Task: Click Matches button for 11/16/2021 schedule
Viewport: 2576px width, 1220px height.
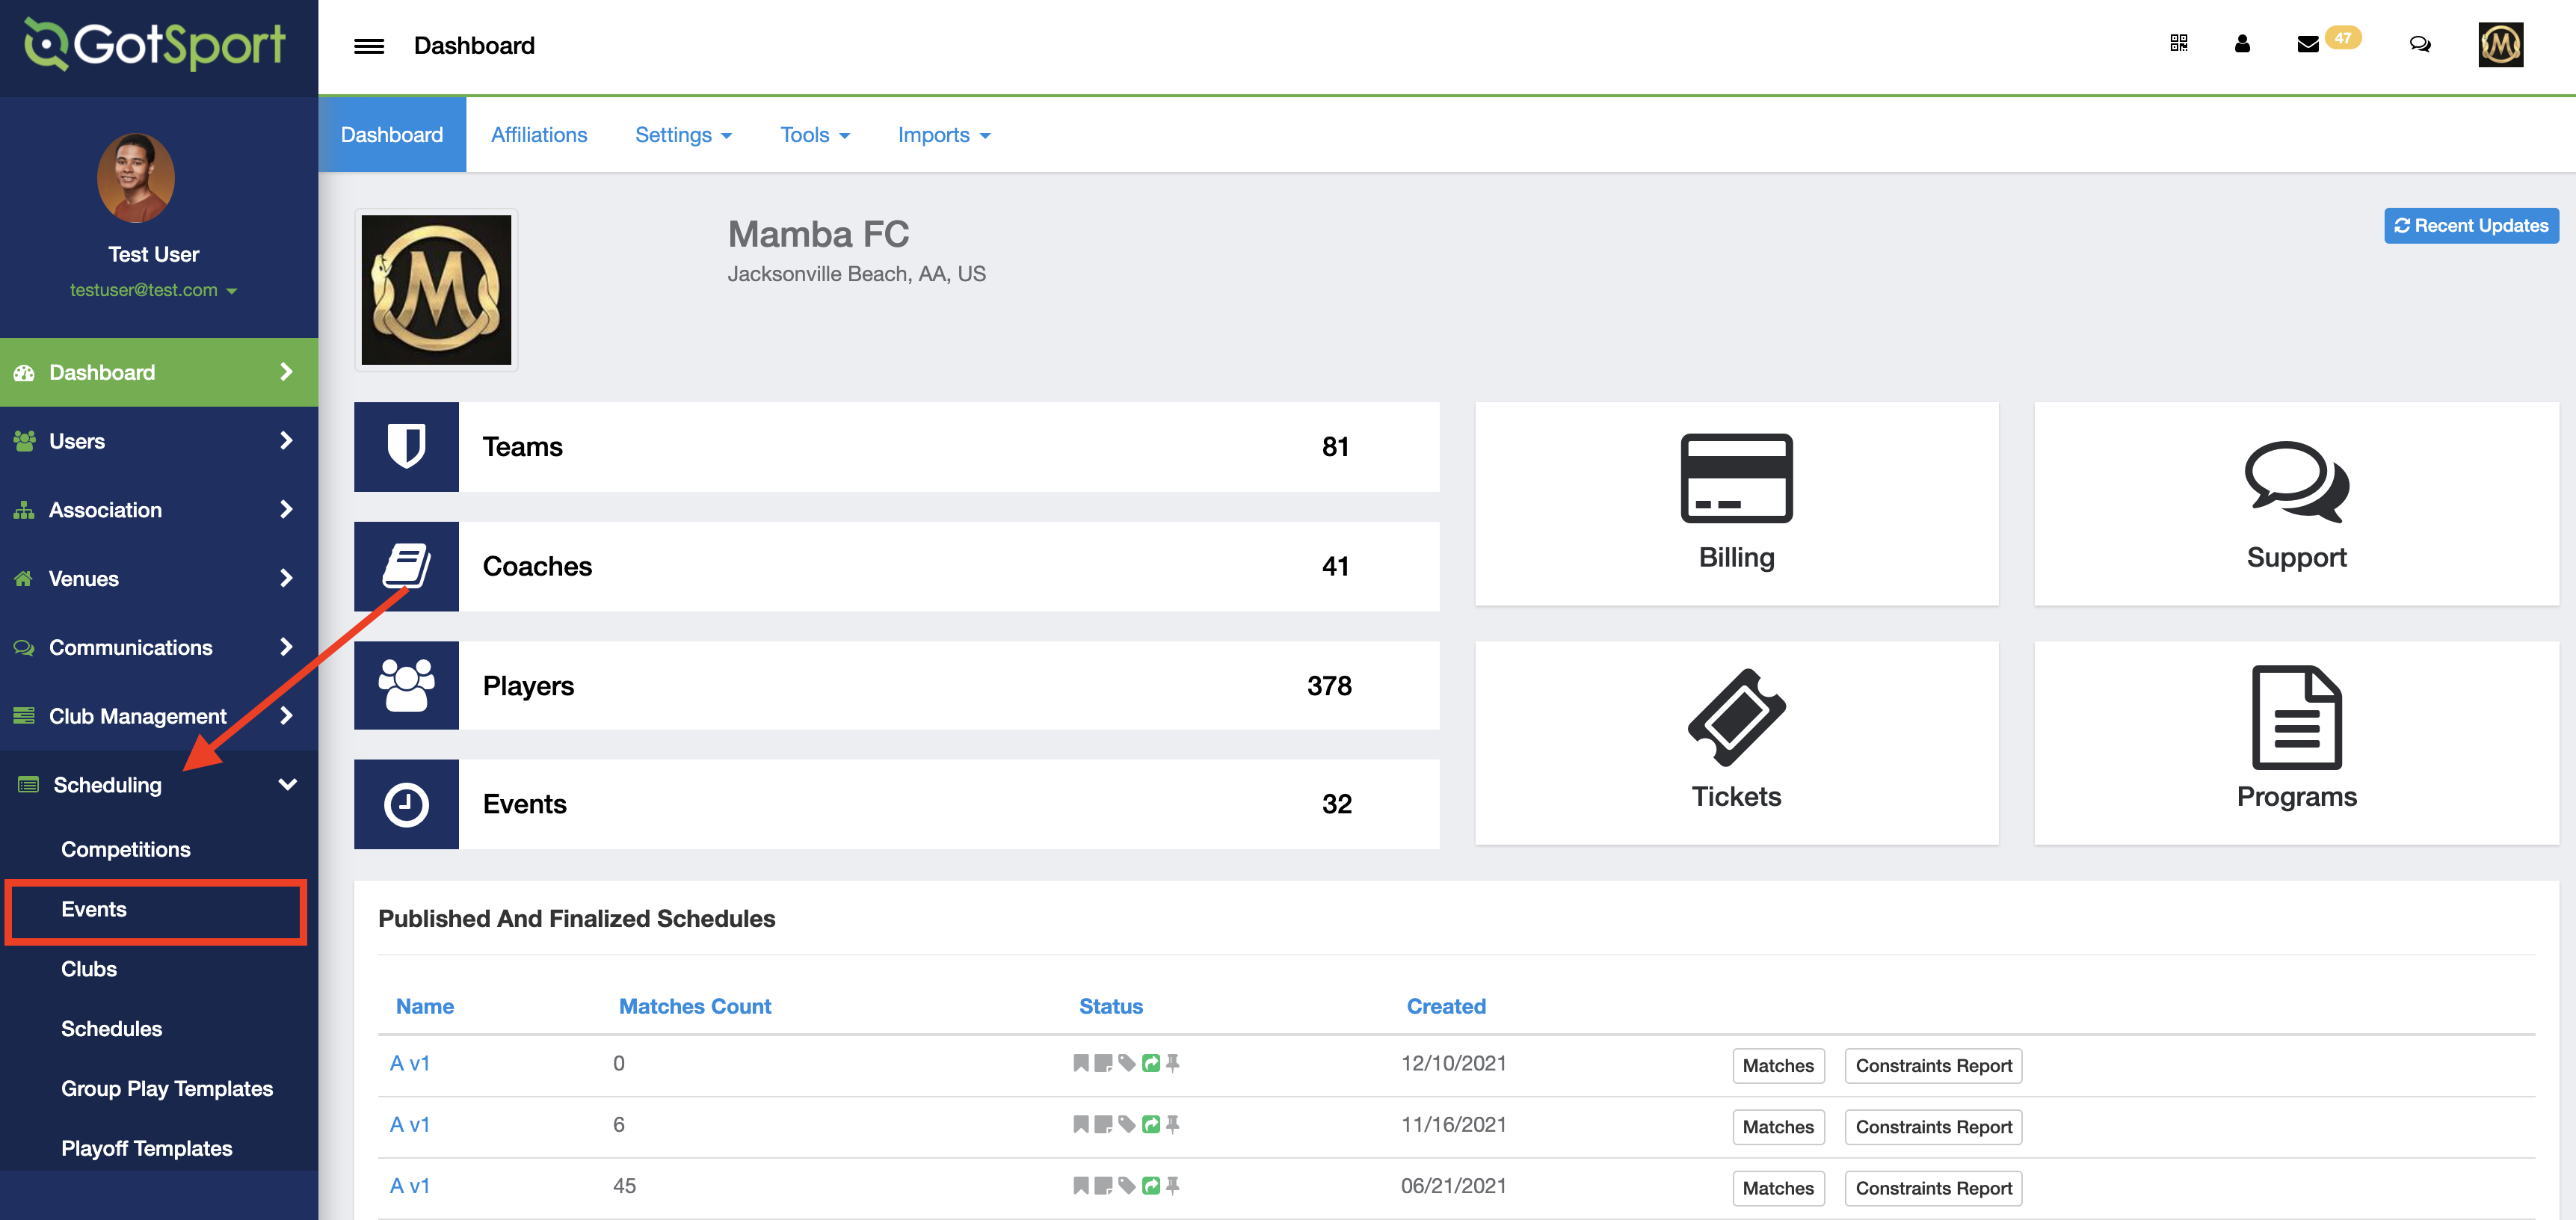Action: pyautogui.click(x=1778, y=1127)
